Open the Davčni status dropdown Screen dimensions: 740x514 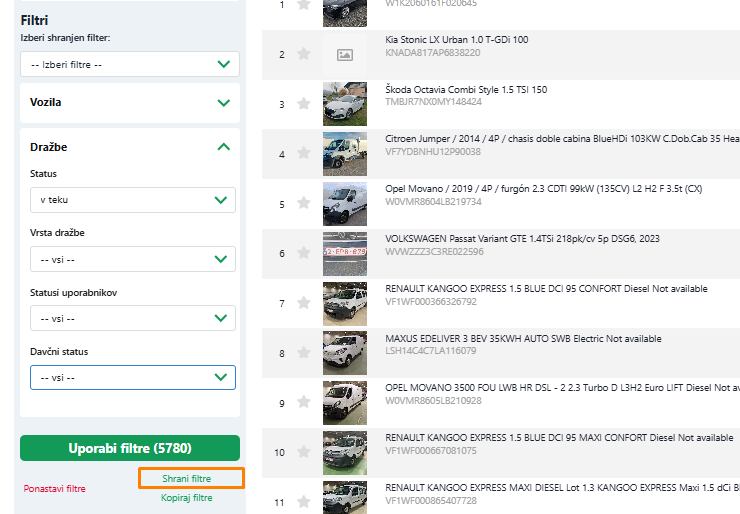133,377
